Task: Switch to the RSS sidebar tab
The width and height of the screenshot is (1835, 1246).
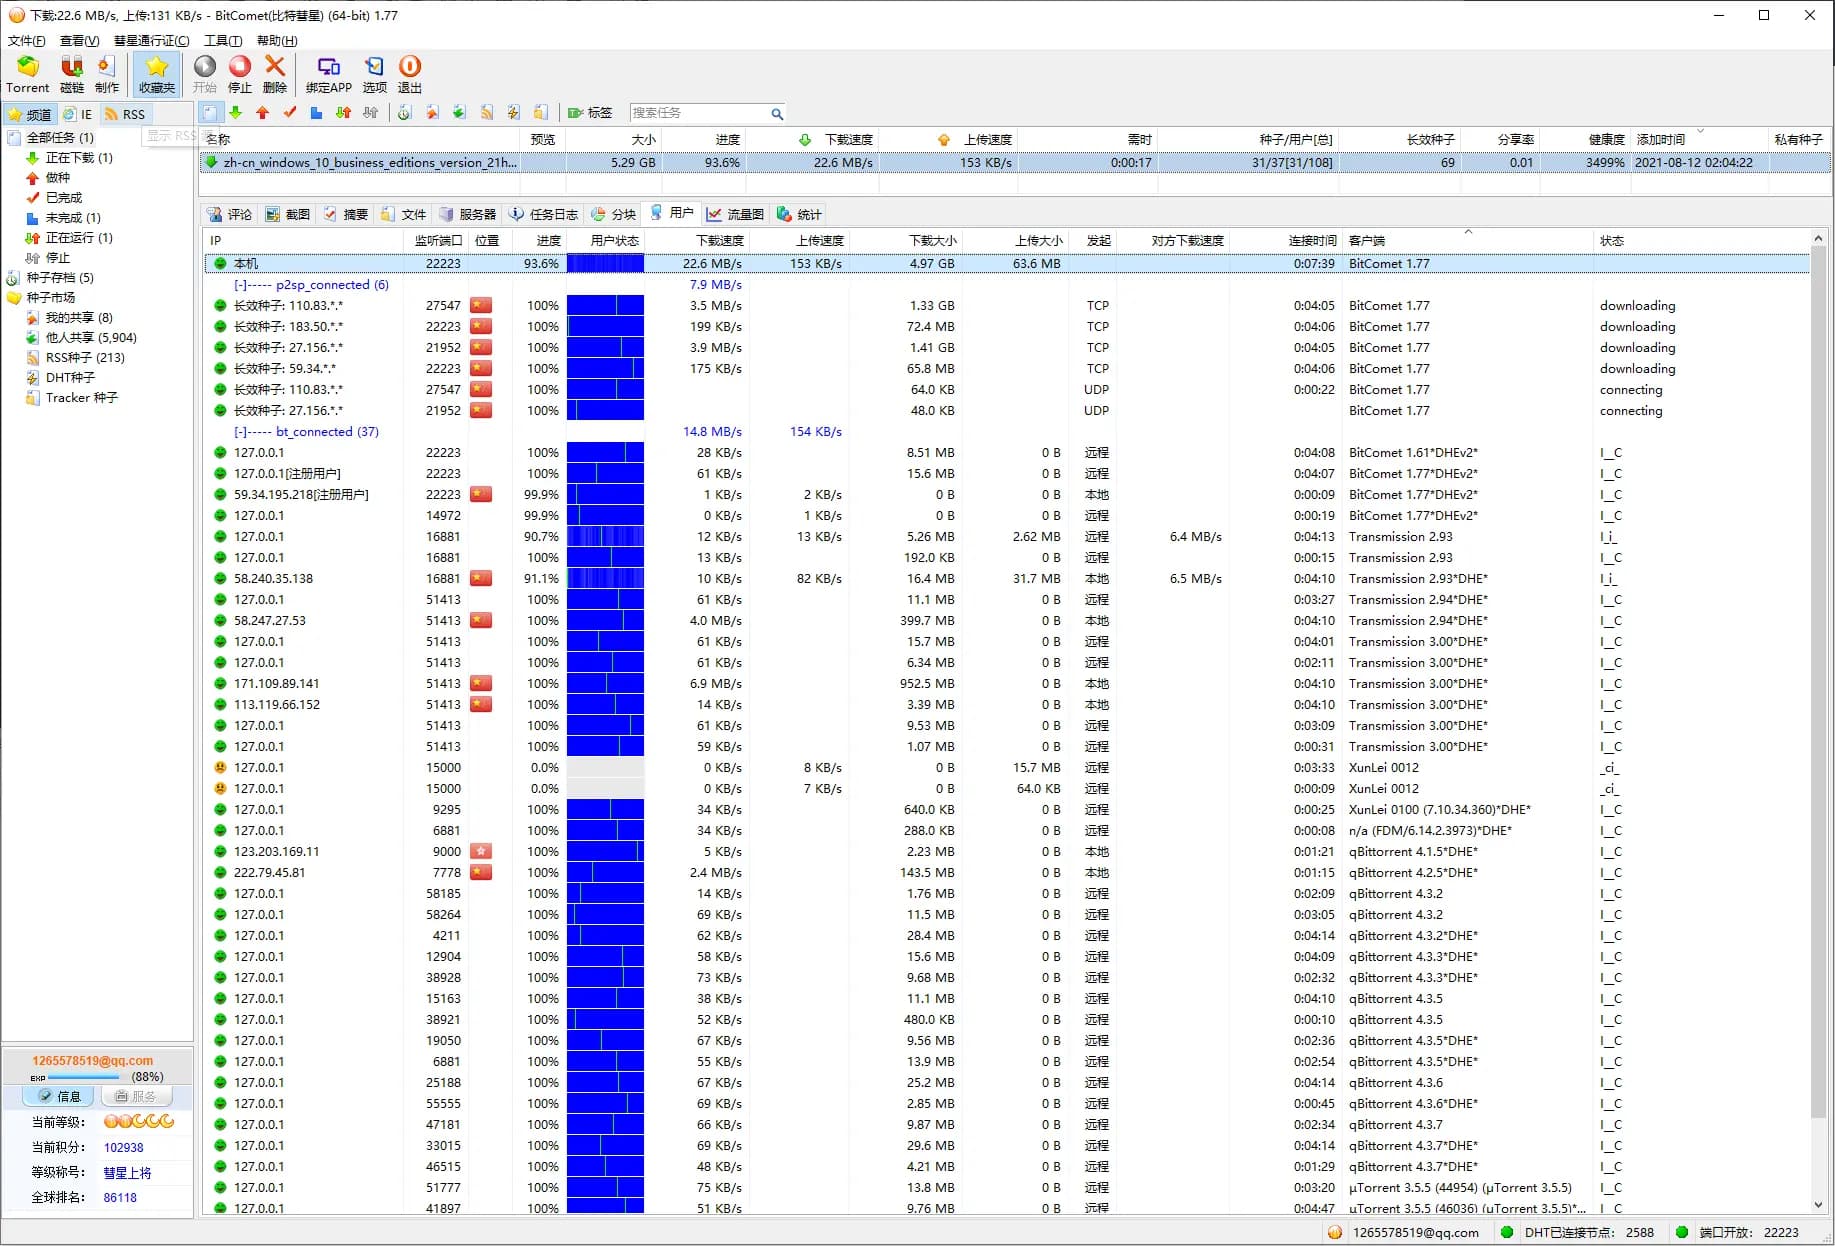Action: coord(125,114)
